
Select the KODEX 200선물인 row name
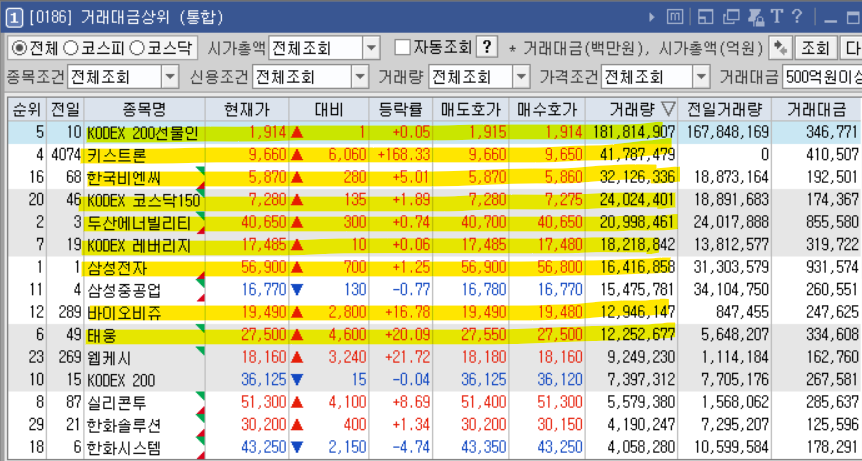pyautogui.click(x=142, y=133)
